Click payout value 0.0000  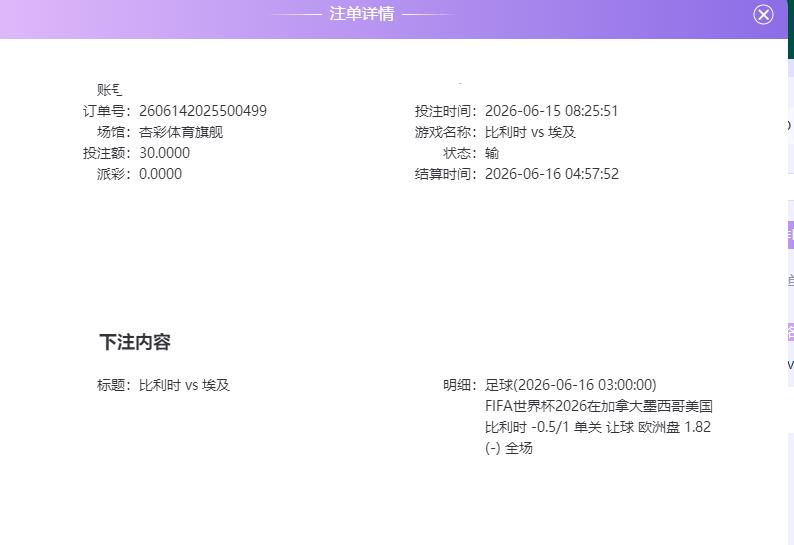(161, 174)
